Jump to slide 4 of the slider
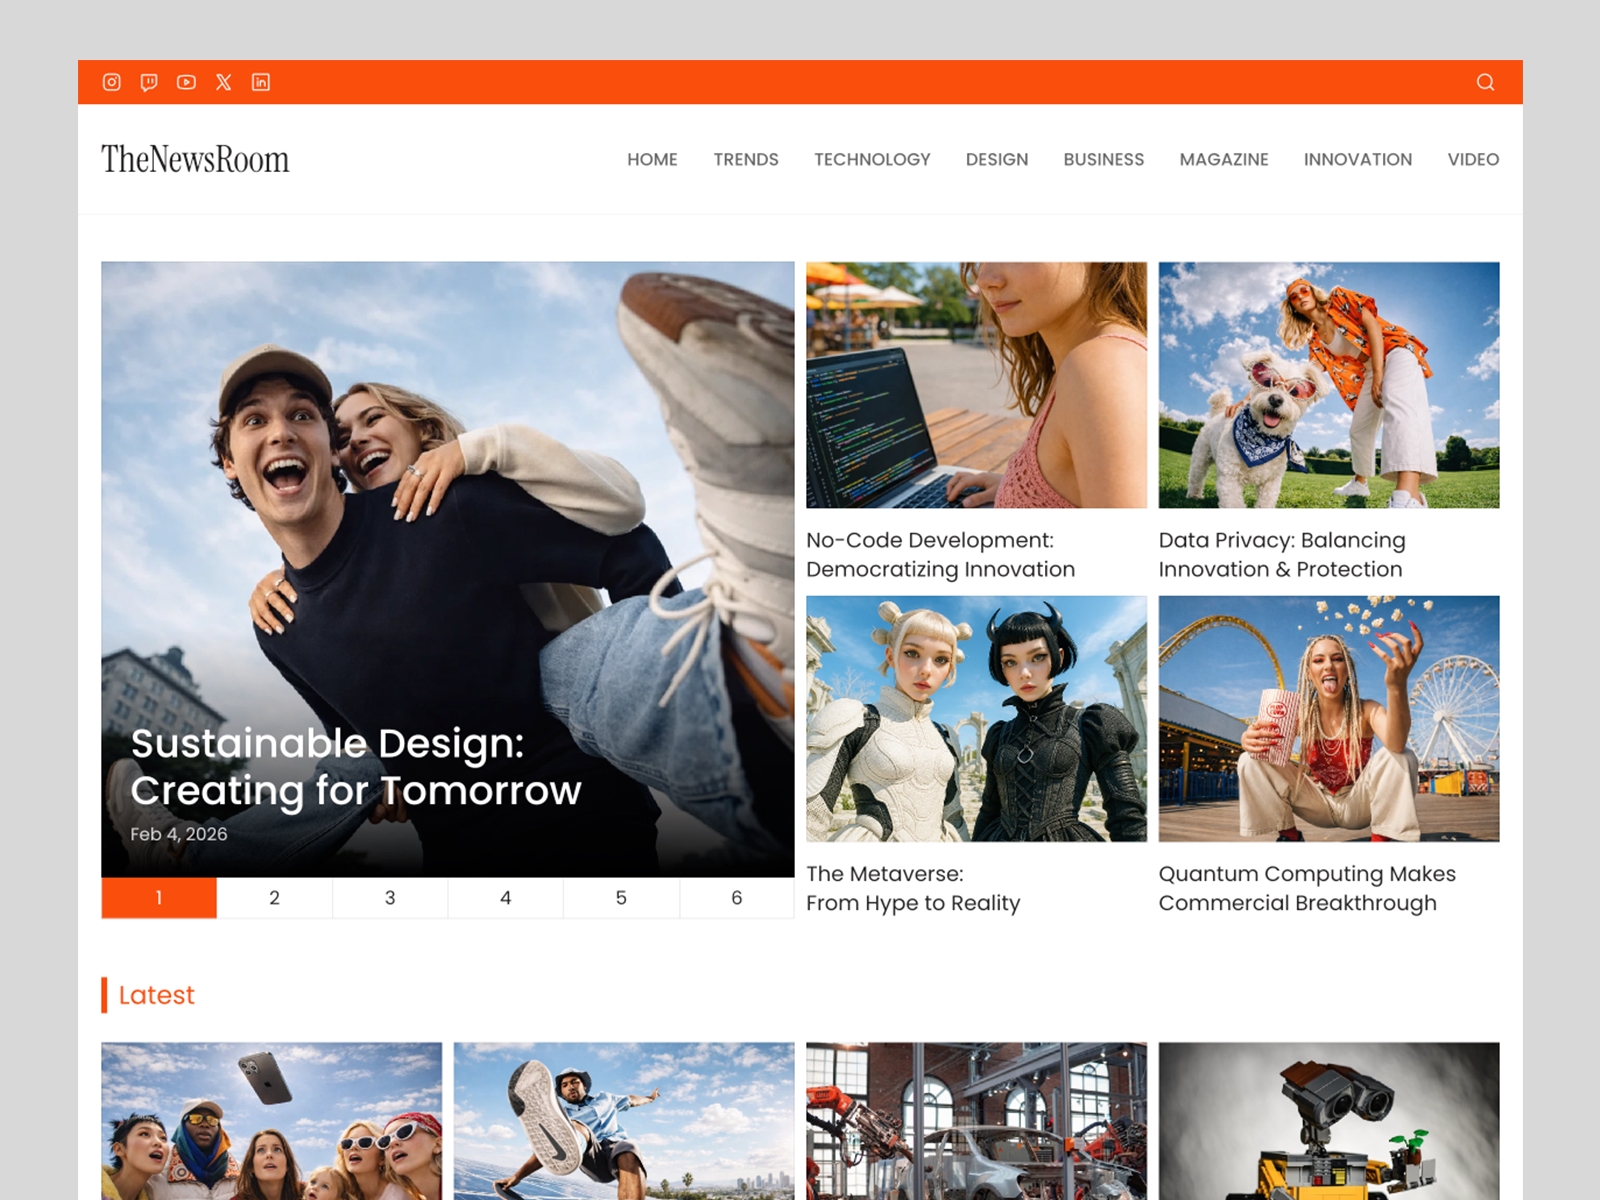The height and width of the screenshot is (1200, 1600). click(x=505, y=898)
